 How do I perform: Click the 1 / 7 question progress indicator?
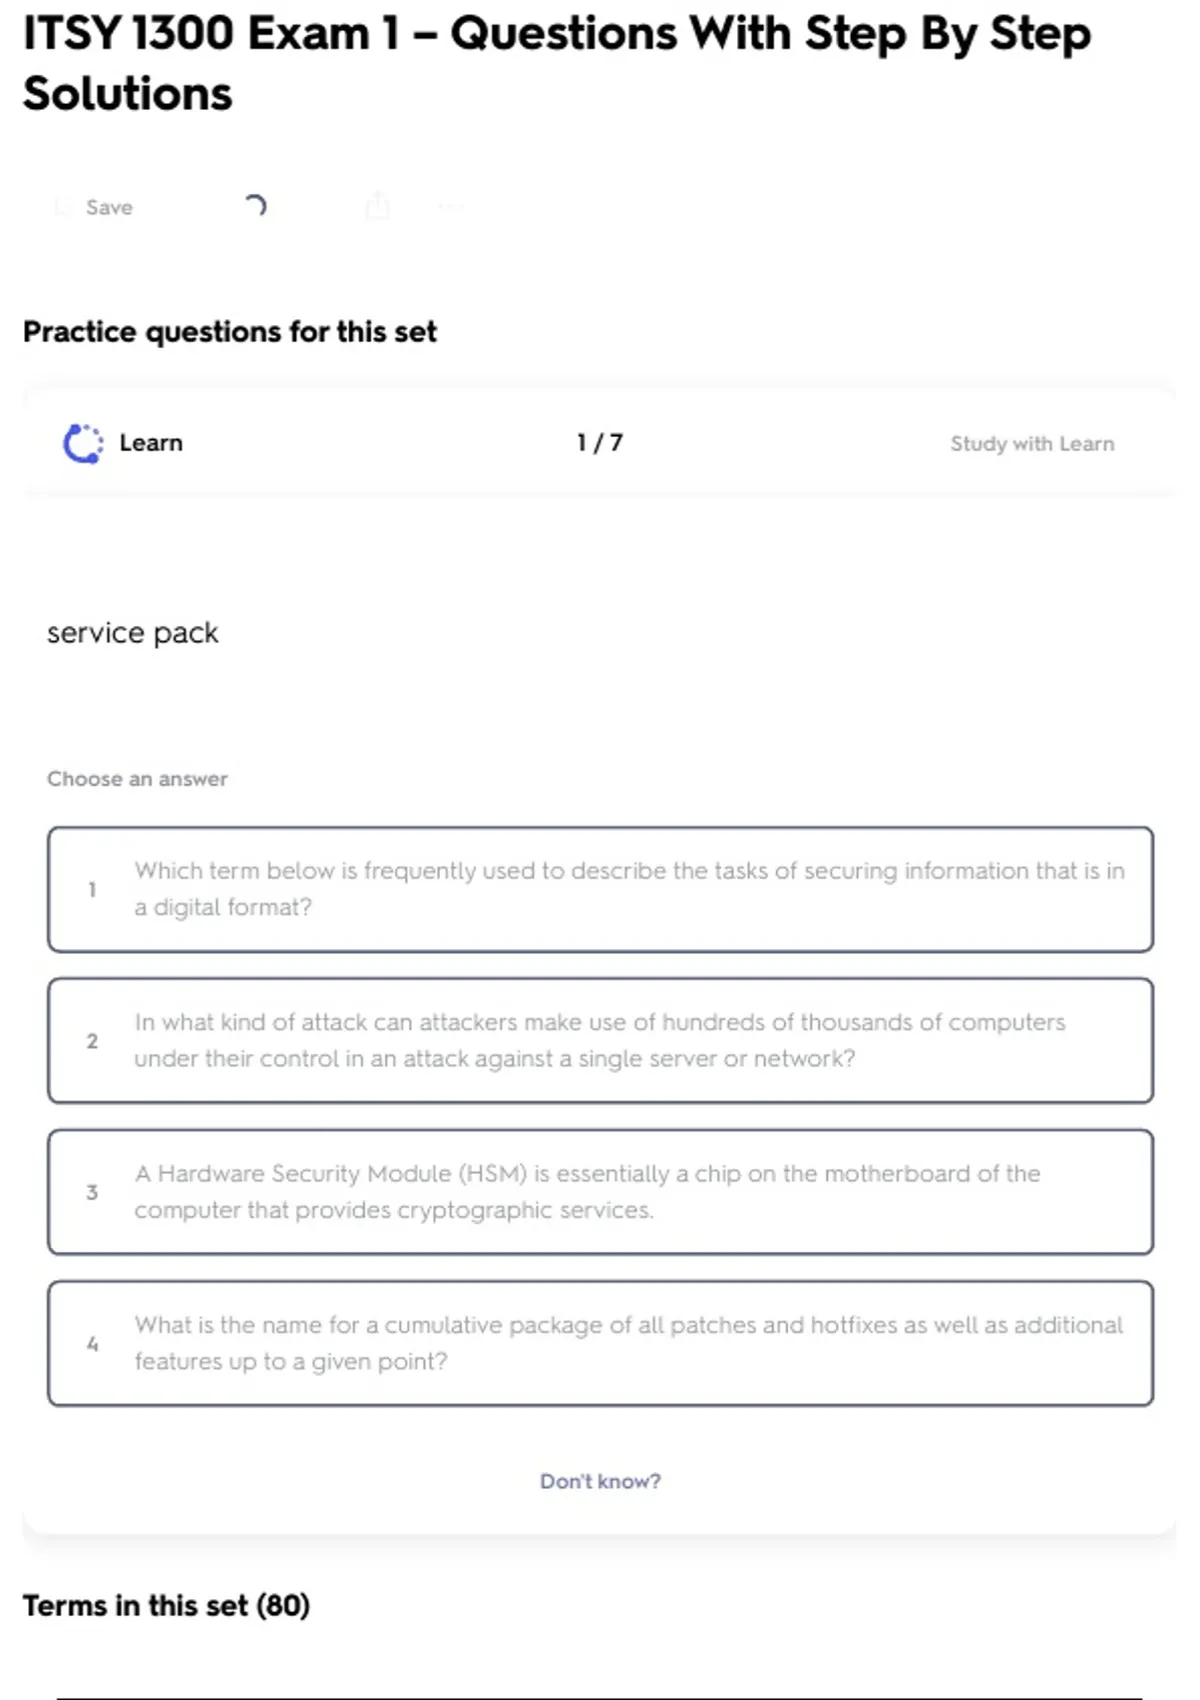(600, 443)
